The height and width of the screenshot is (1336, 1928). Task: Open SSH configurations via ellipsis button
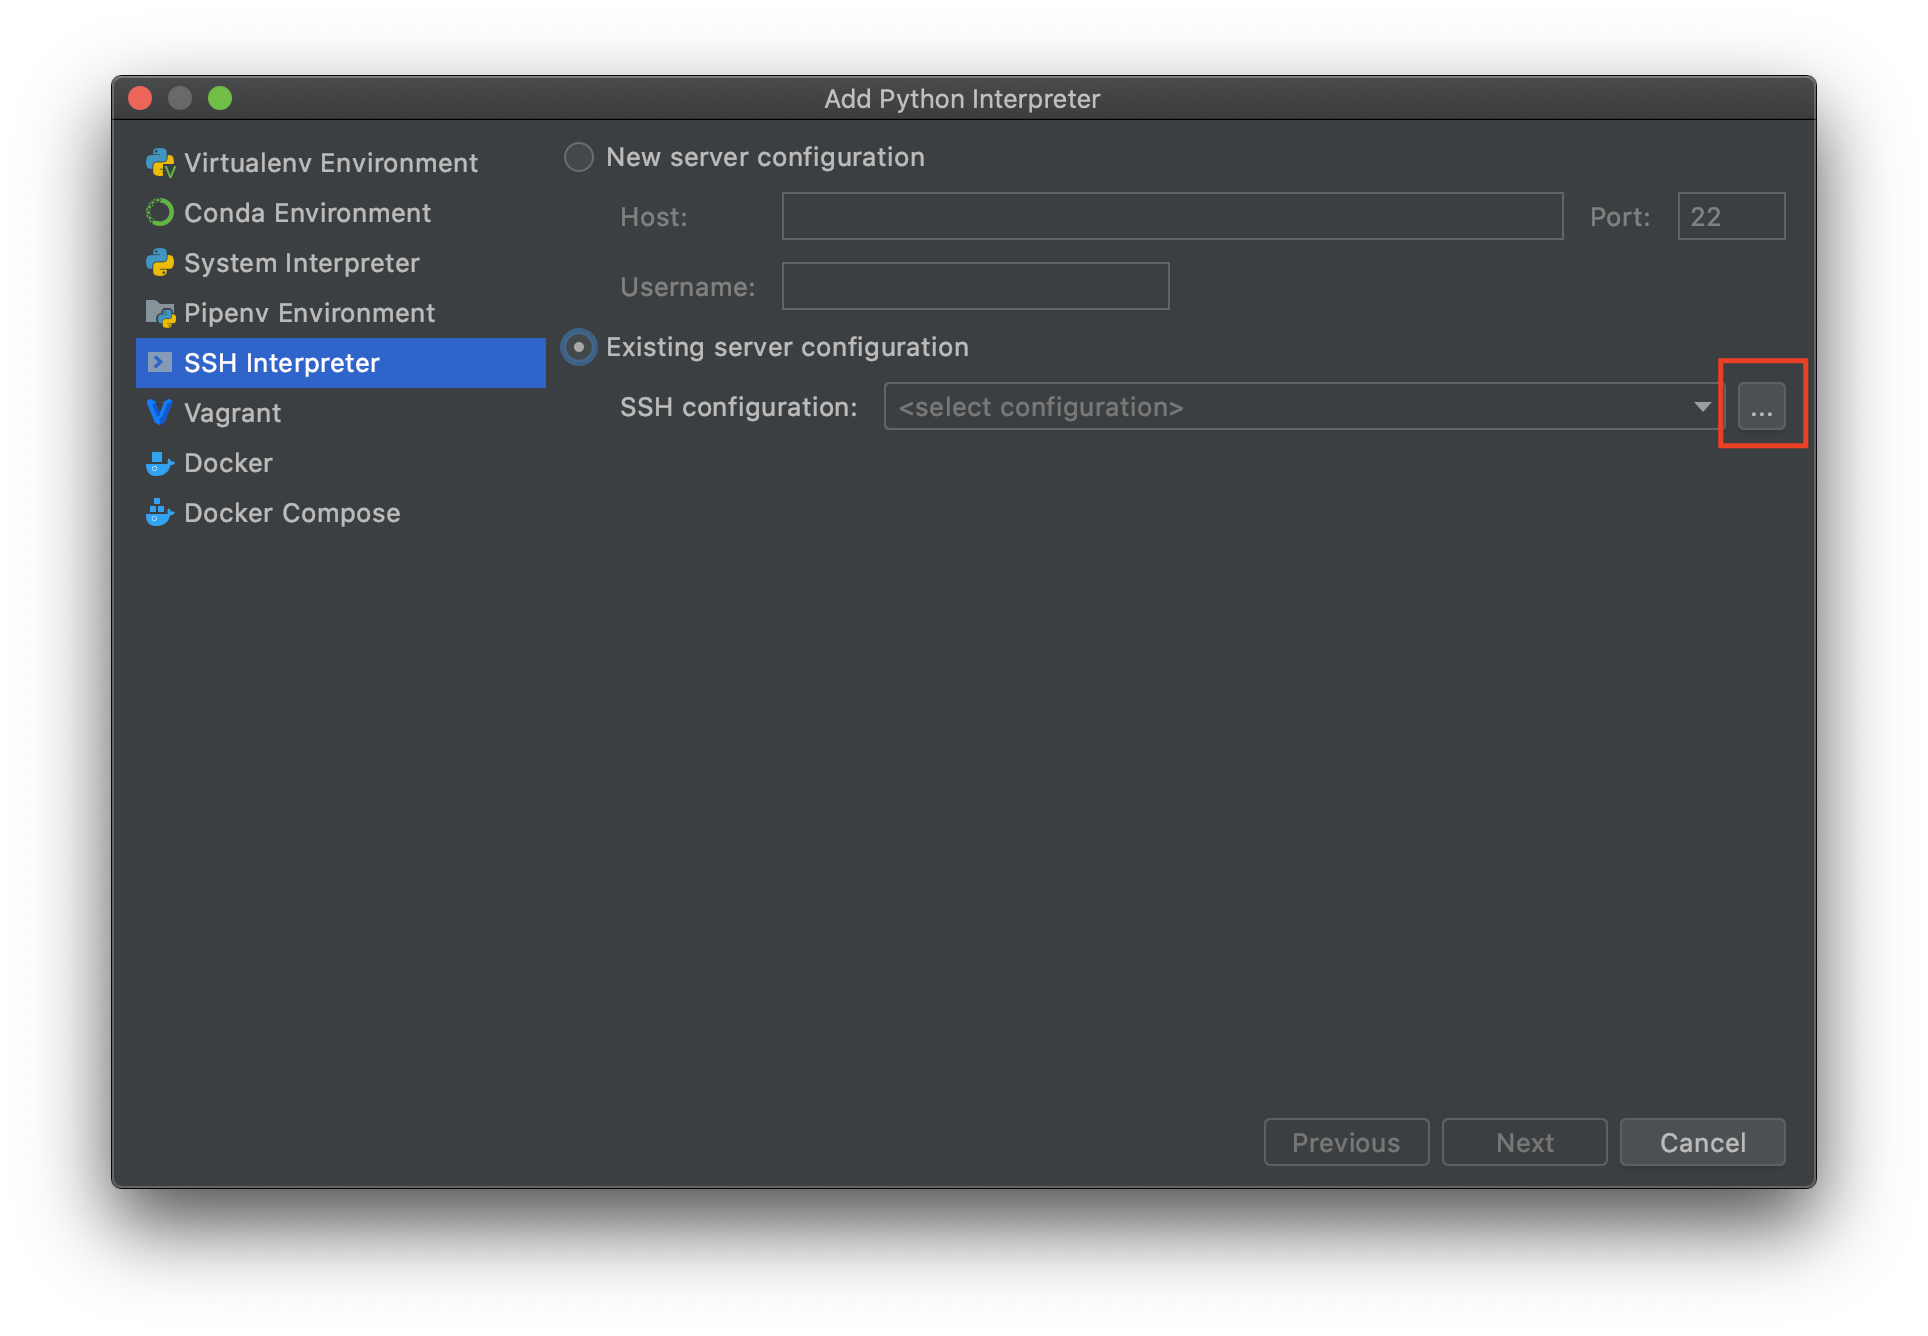pyautogui.click(x=1761, y=407)
